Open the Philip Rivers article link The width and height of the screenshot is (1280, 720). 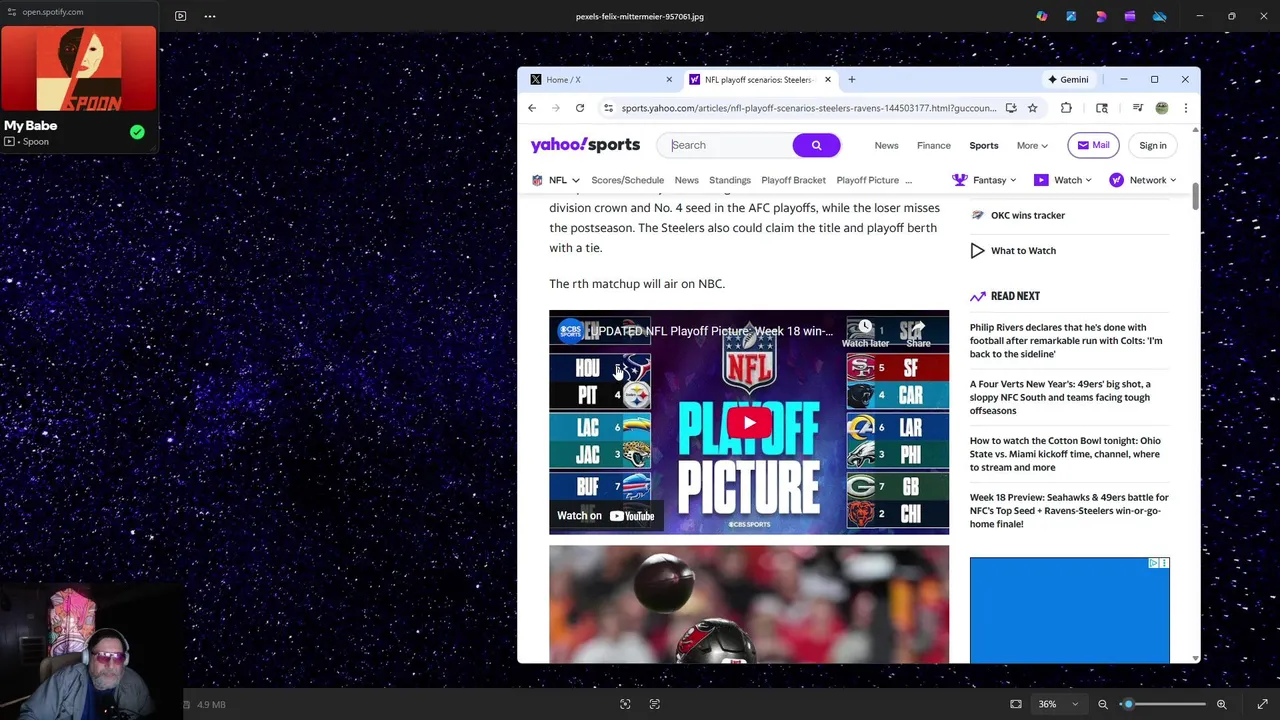click(x=1066, y=341)
